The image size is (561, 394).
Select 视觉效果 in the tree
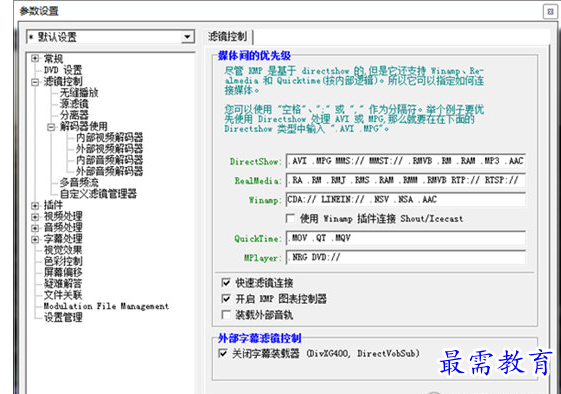pyautogui.click(x=63, y=250)
